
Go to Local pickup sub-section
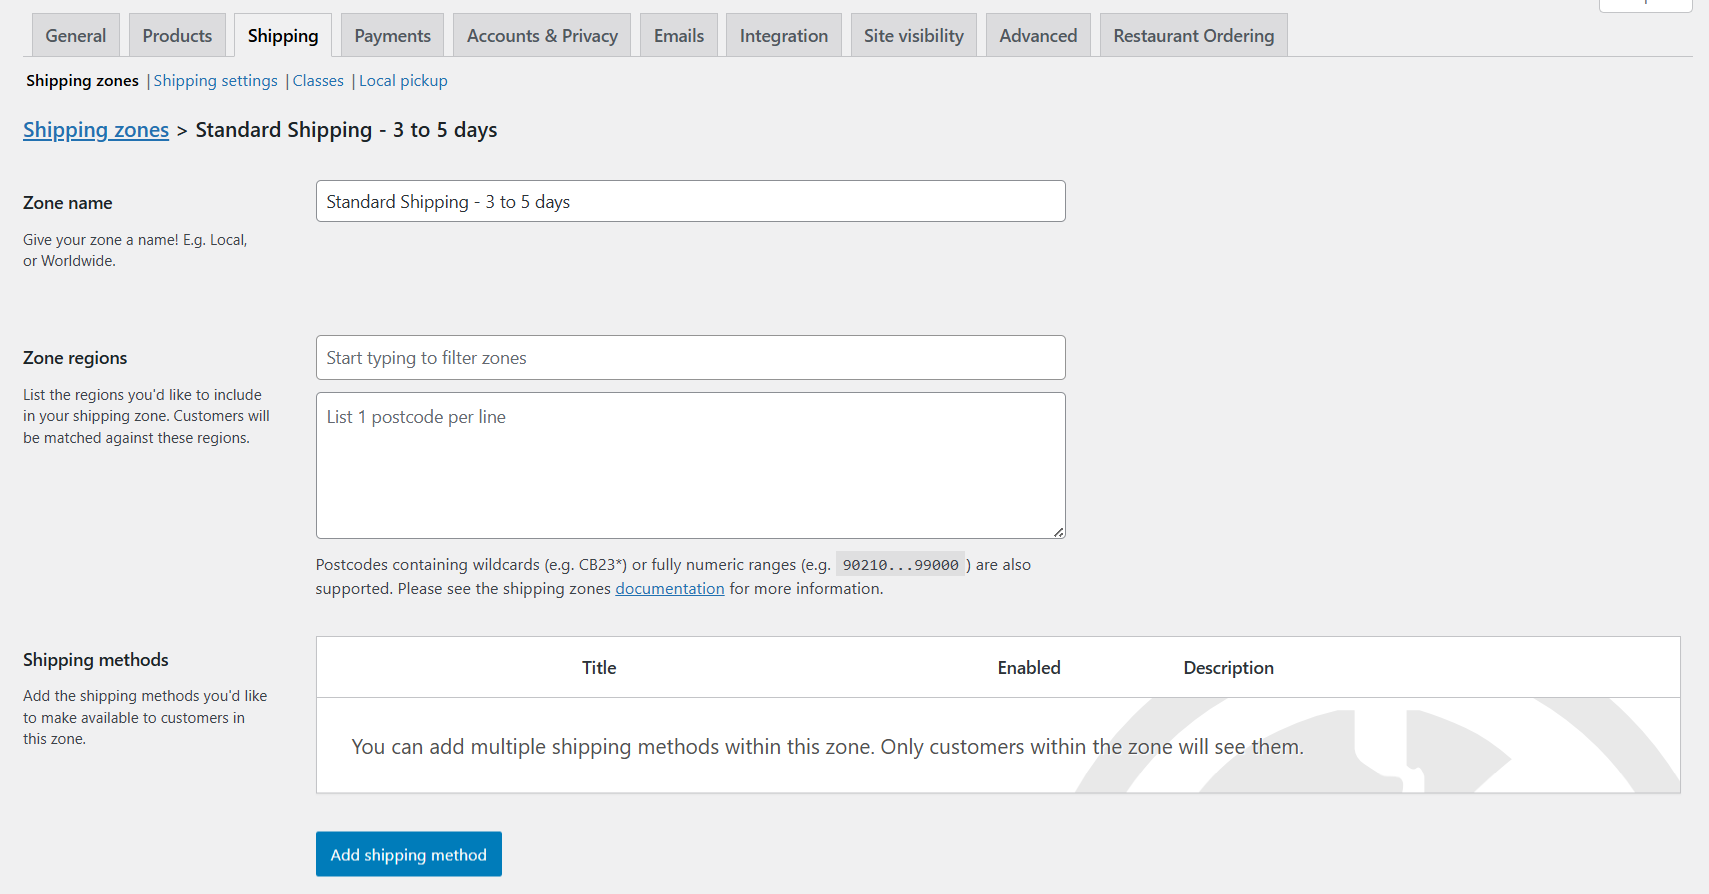403,81
